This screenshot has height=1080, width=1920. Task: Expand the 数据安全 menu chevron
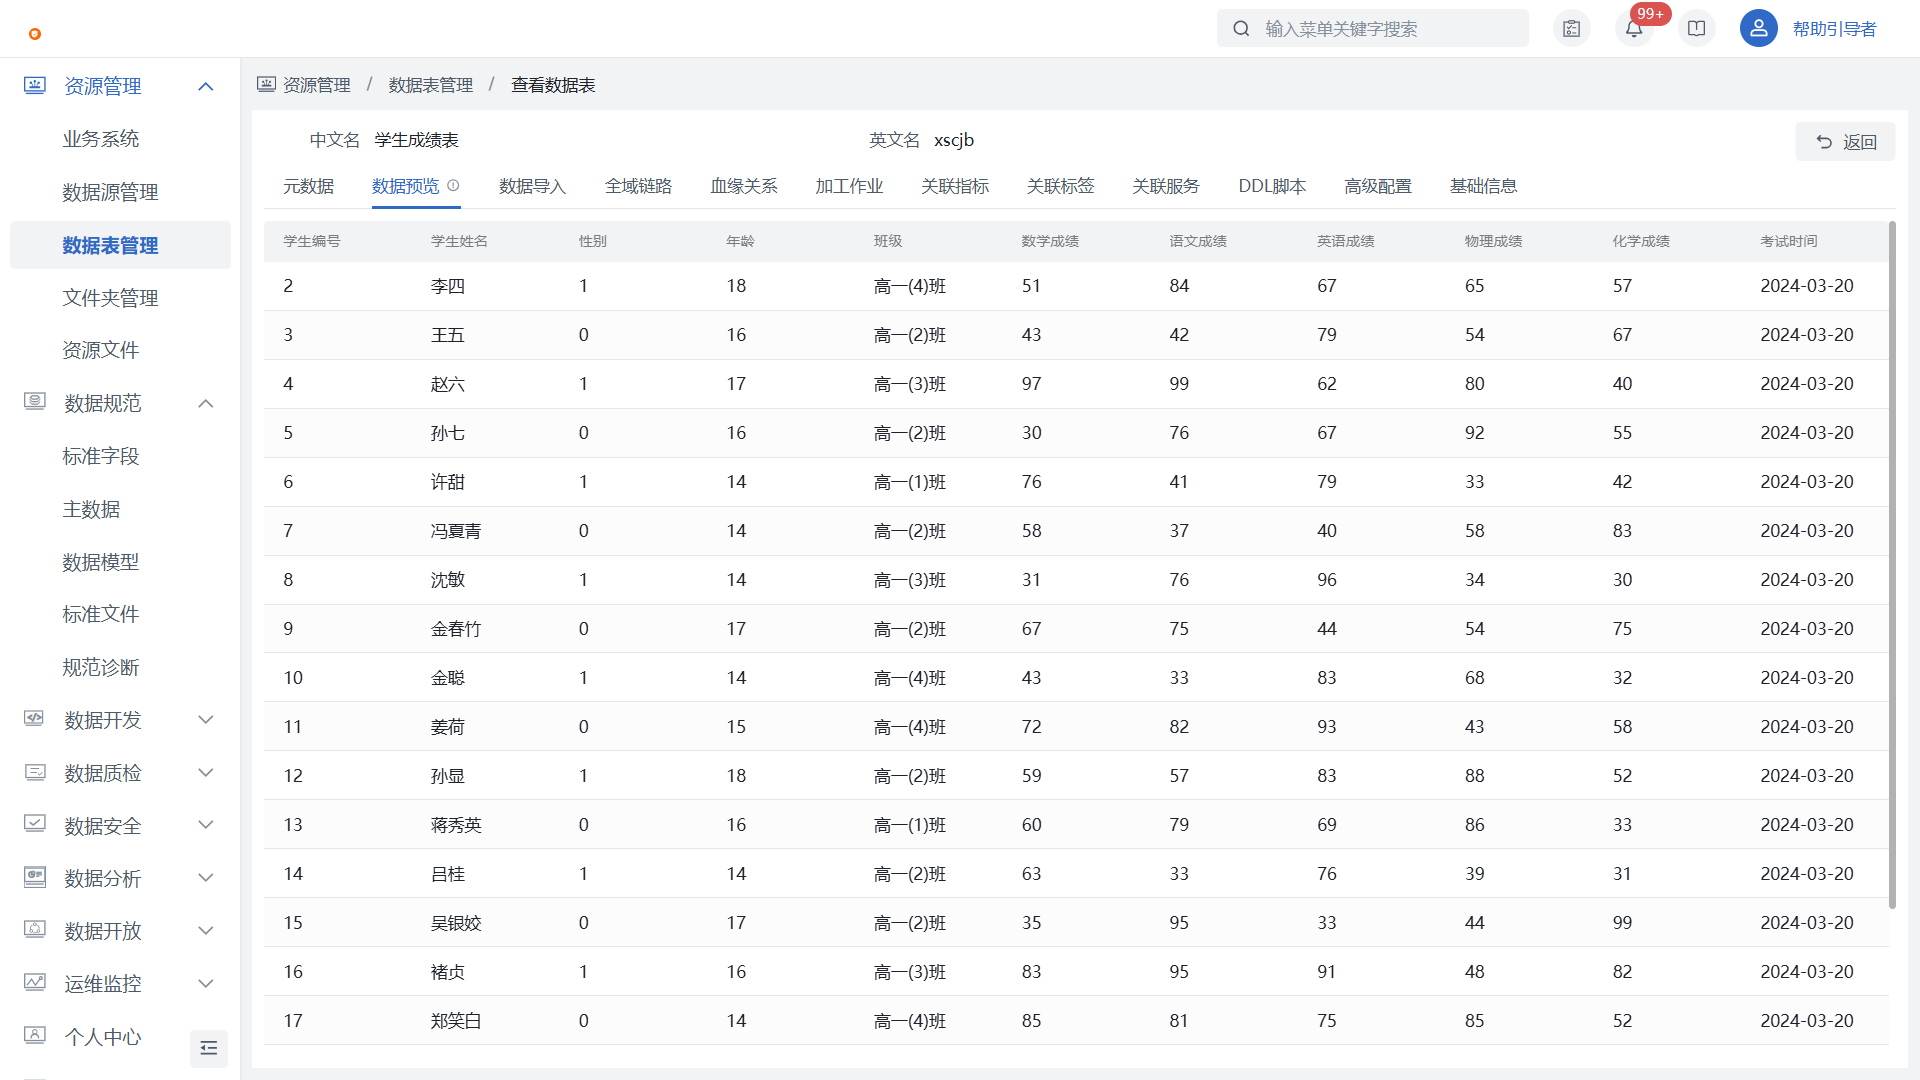coord(206,825)
